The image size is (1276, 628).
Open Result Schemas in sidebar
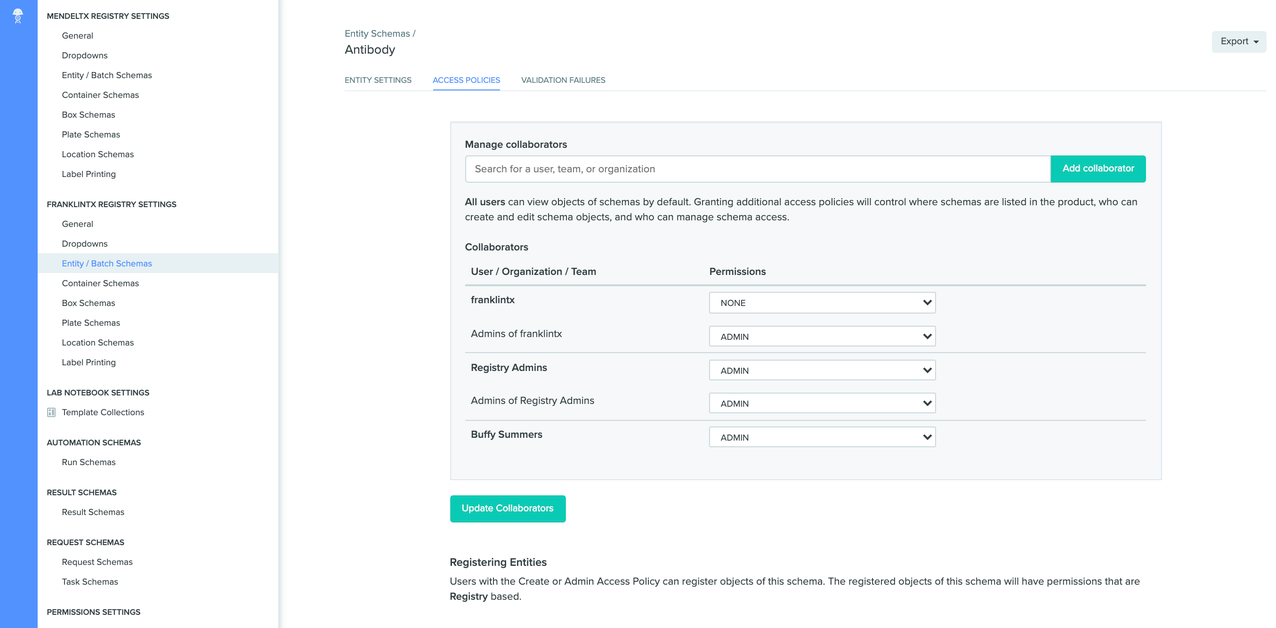[x=93, y=512]
